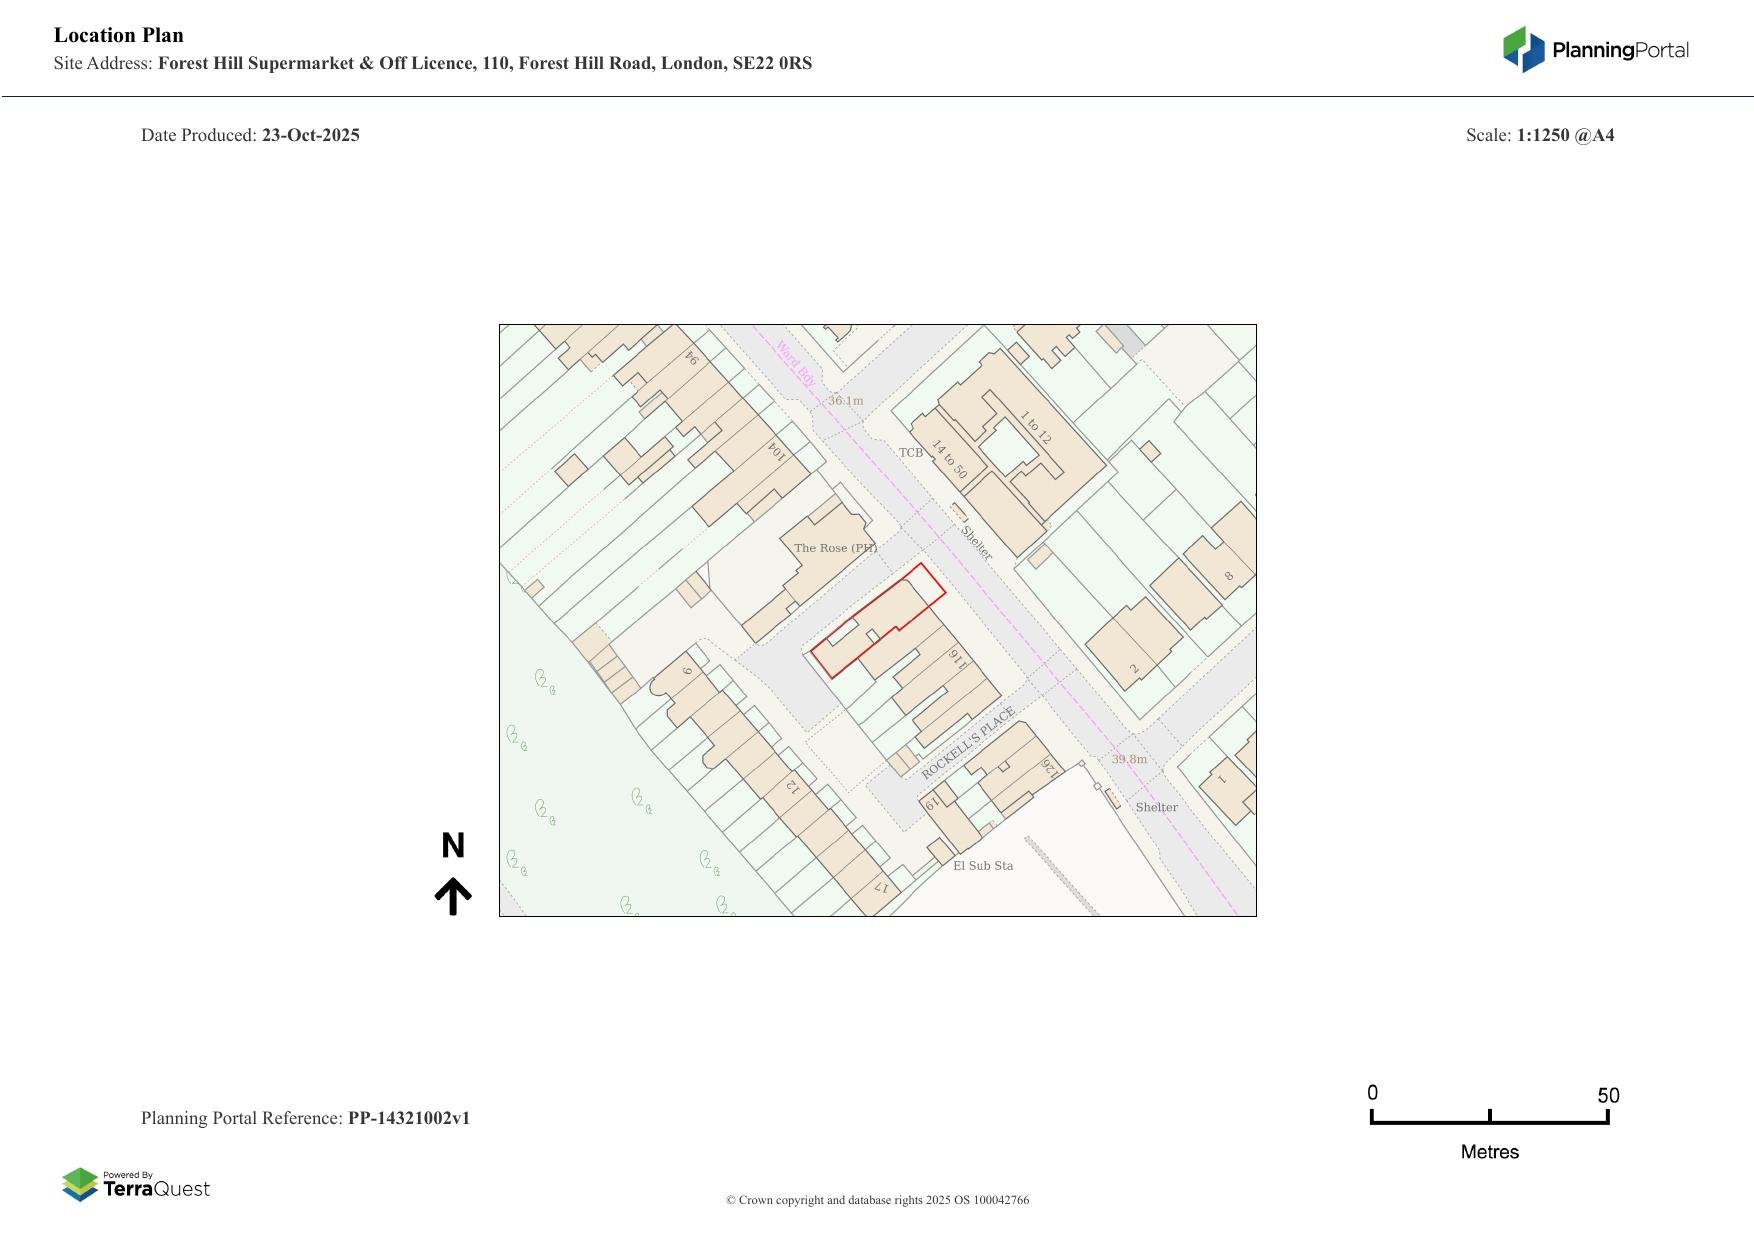The width and height of the screenshot is (1754, 1241).
Task: Click the 14 to 50 building label
Action: tap(949, 459)
